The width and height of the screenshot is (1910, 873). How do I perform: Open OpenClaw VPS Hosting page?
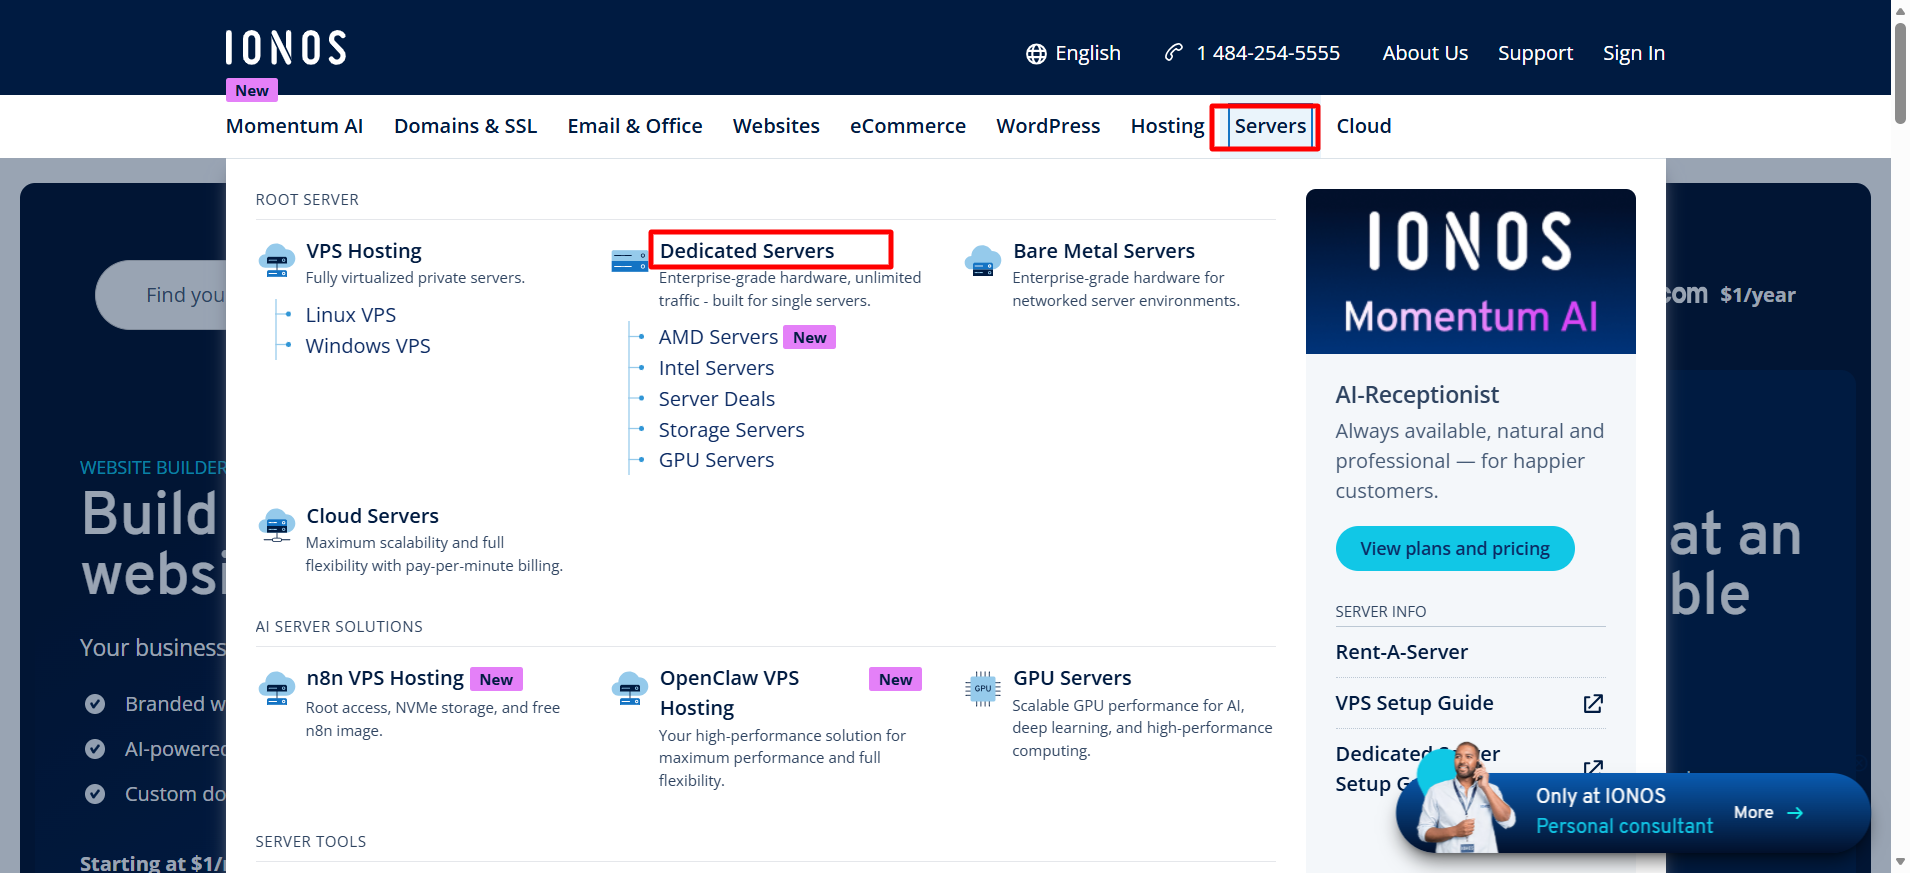pyautogui.click(x=729, y=693)
